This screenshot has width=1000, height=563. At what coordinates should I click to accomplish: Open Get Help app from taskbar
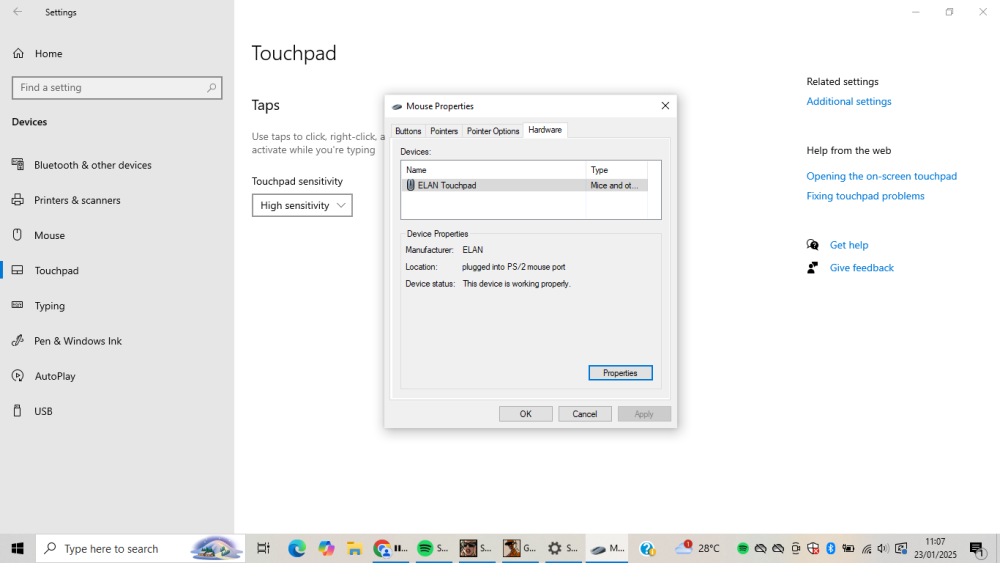[x=647, y=548]
